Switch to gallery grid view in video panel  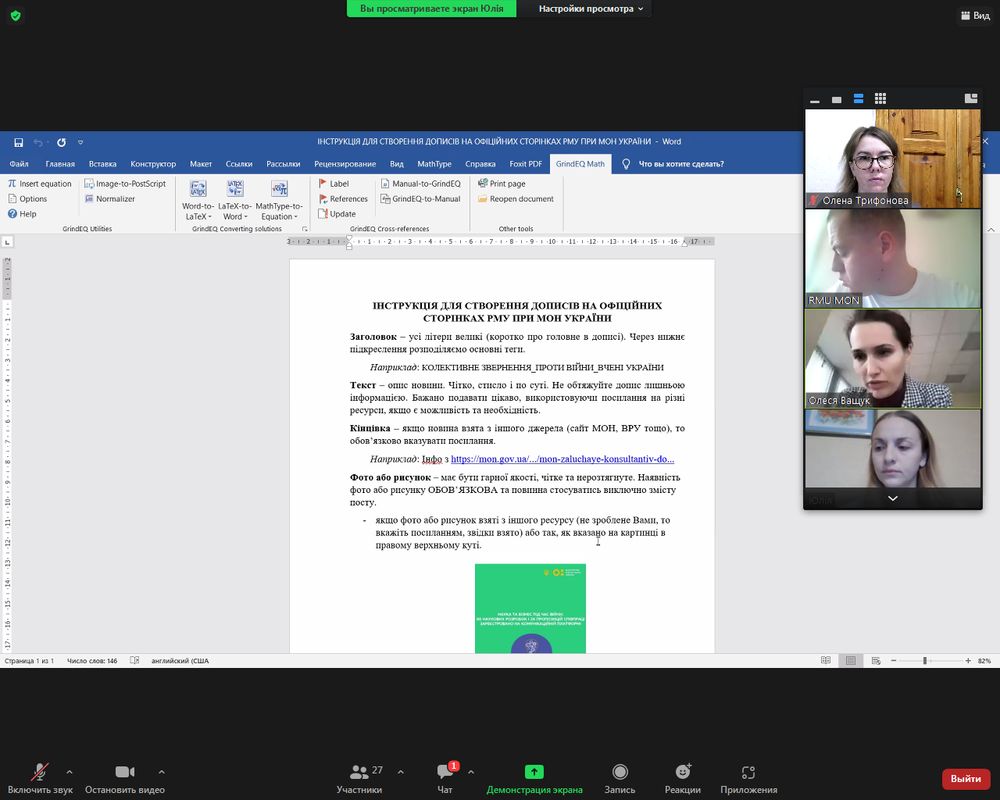pyautogui.click(x=880, y=99)
